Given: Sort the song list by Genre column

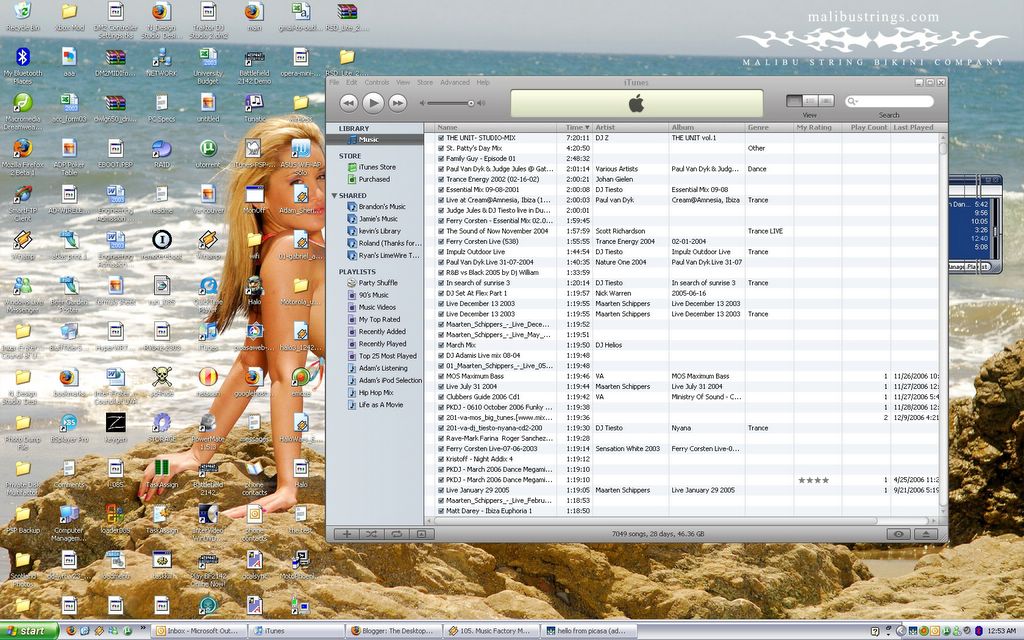Looking at the screenshot, I should pyautogui.click(x=769, y=127).
